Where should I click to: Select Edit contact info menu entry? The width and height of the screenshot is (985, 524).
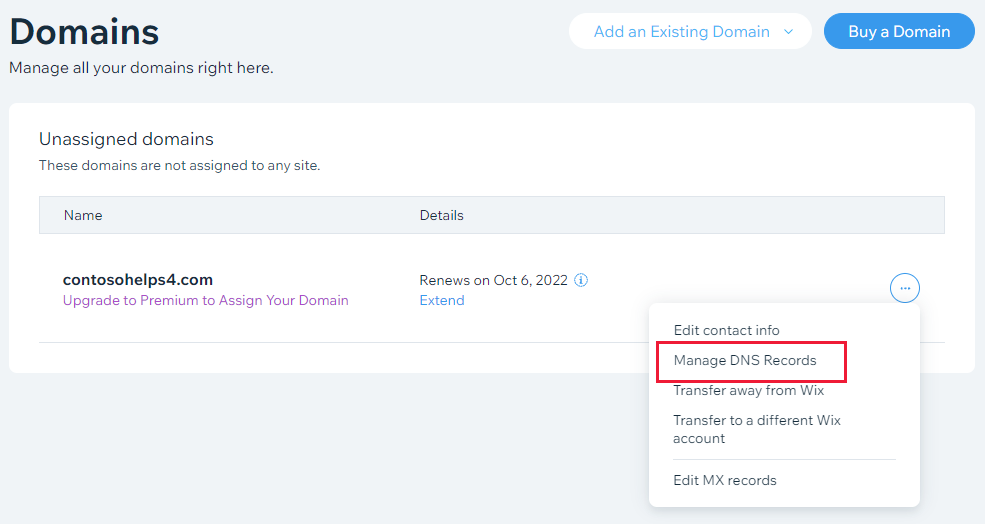click(x=726, y=330)
